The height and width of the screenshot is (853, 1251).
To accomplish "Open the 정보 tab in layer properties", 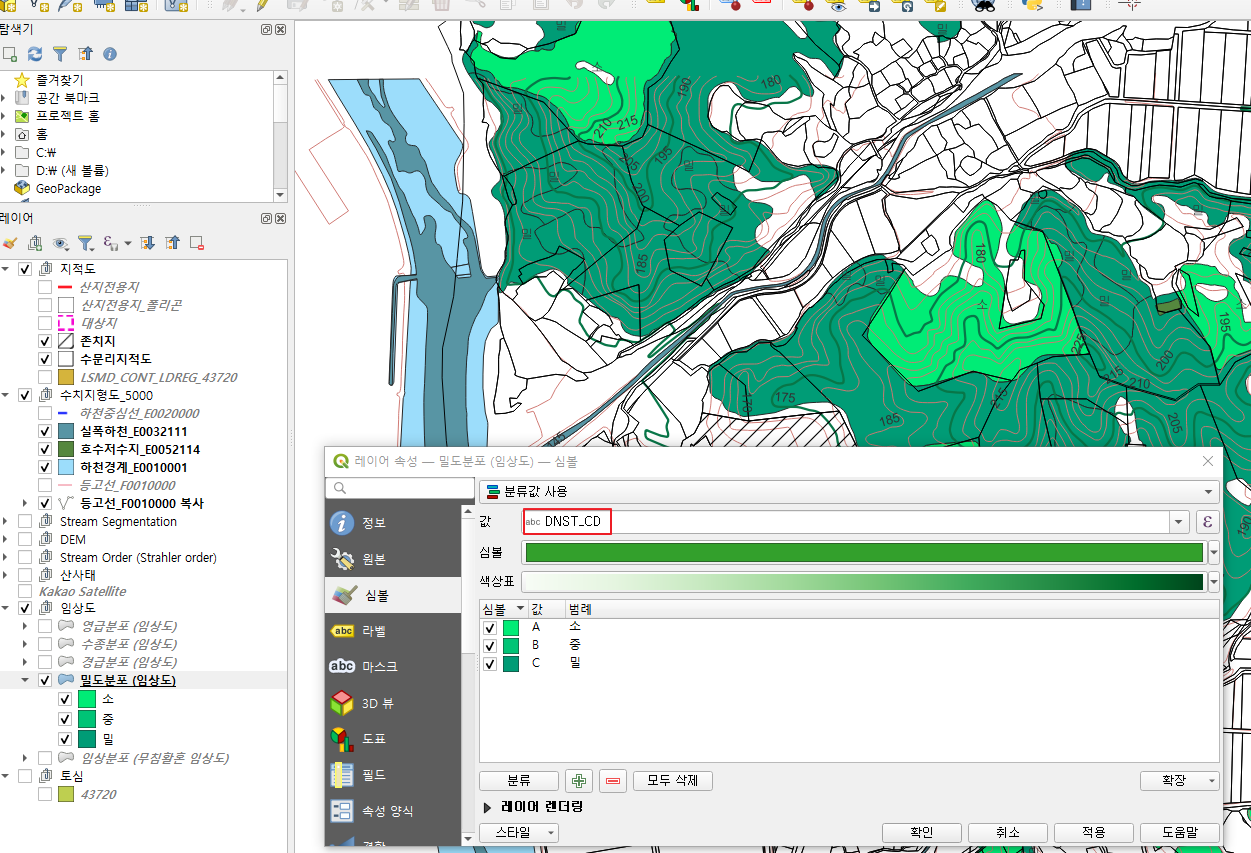I will [393, 523].
